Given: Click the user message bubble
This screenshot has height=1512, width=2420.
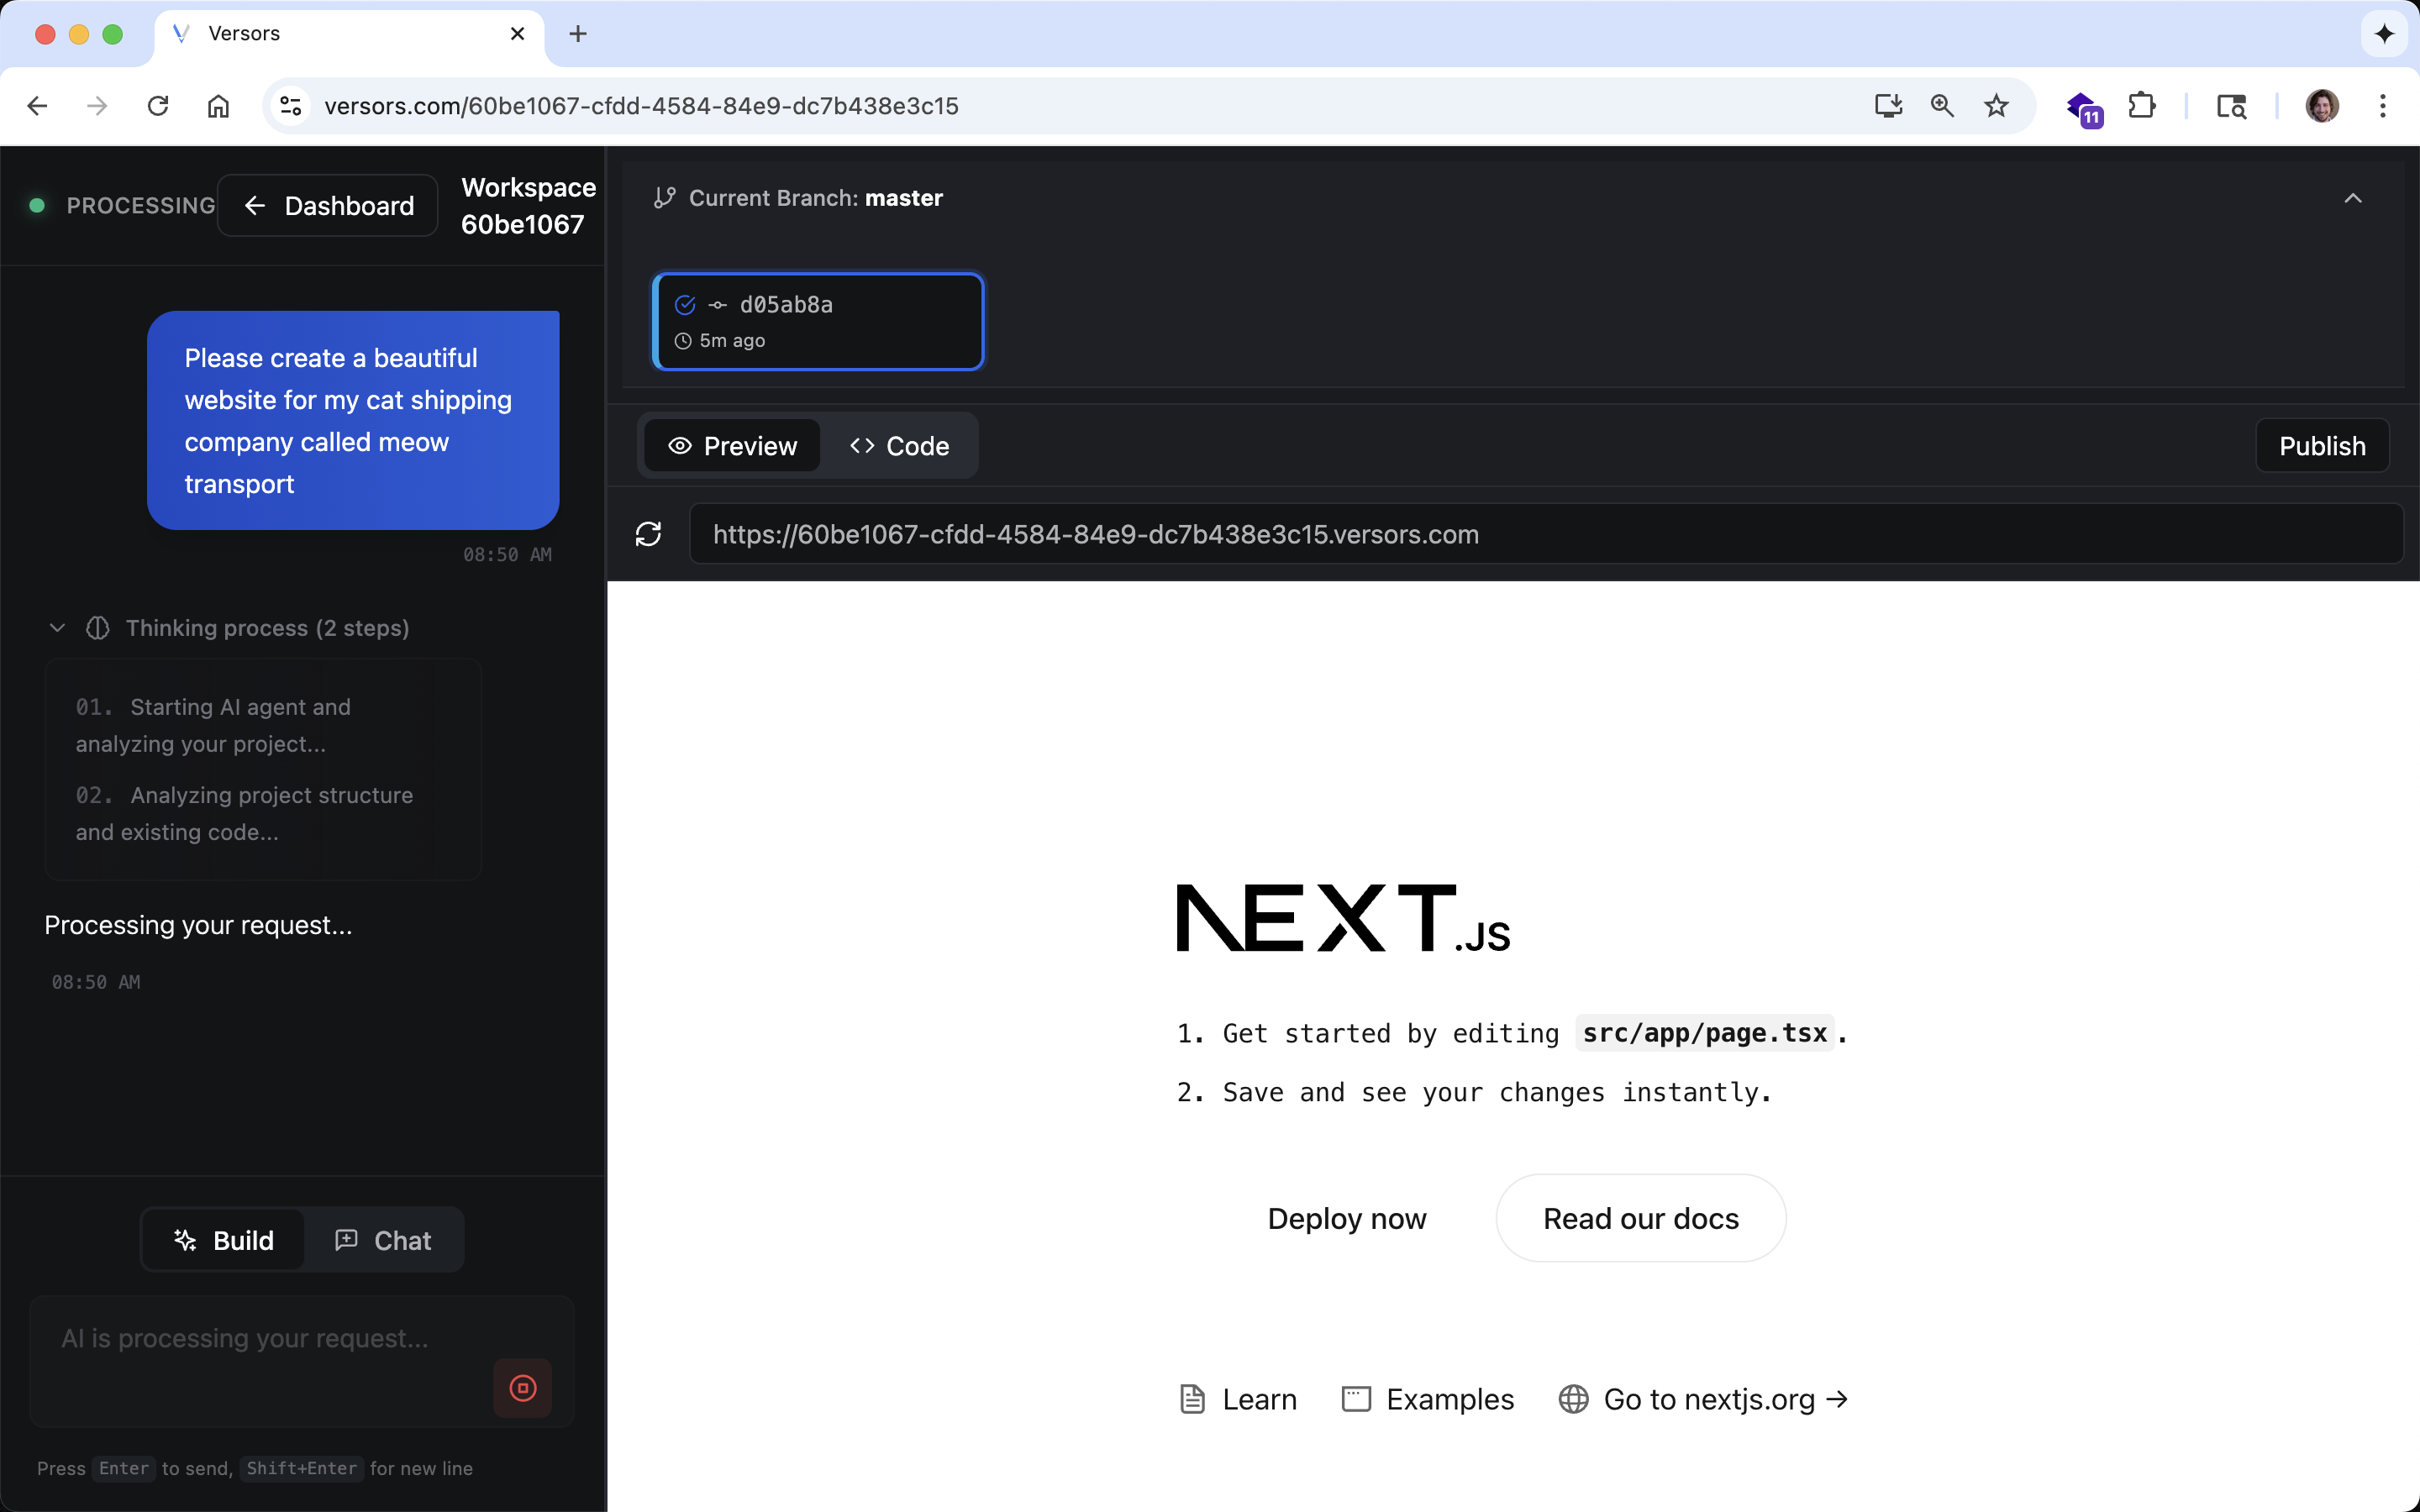Looking at the screenshot, I should (x=353, y=420).
